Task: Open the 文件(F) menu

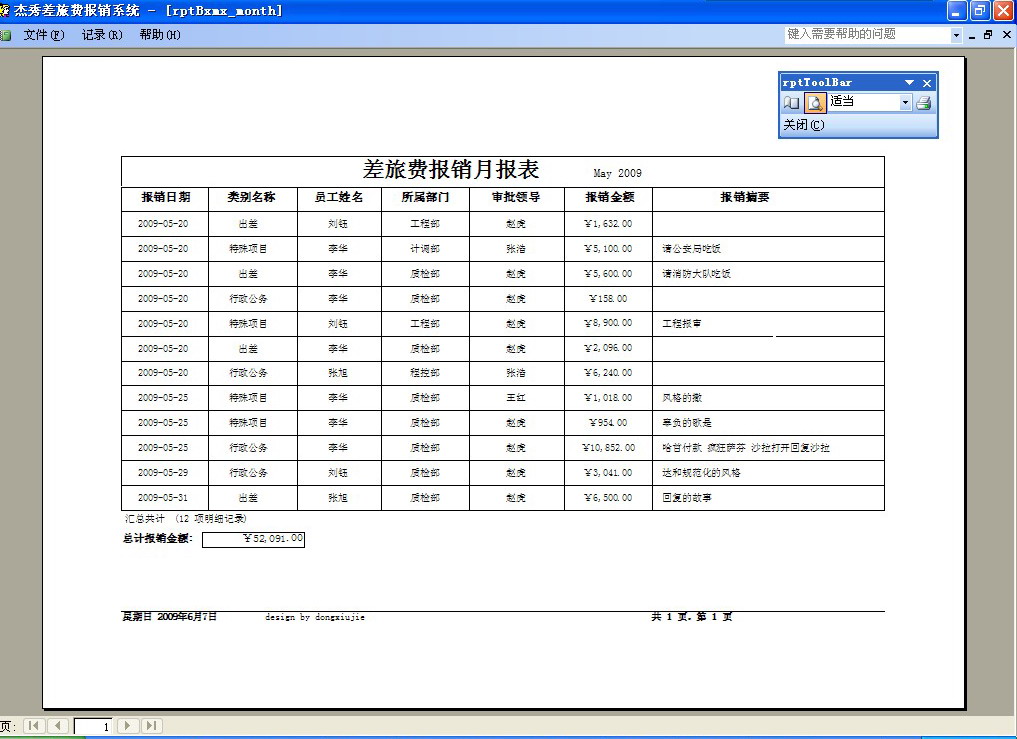Action: click(x=43, y=35)
